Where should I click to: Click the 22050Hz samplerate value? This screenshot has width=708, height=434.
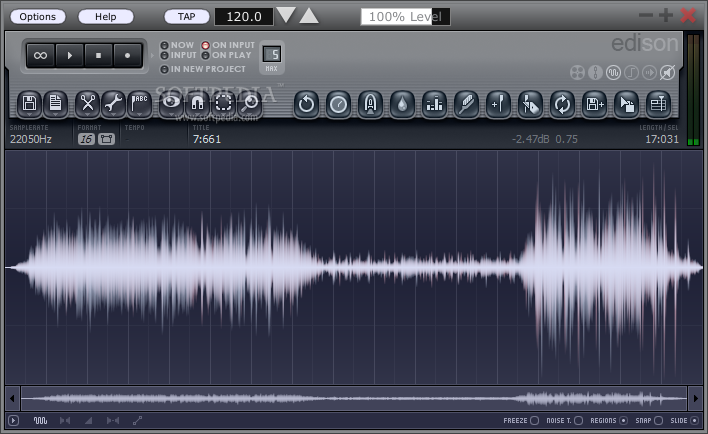pos(31,139)
